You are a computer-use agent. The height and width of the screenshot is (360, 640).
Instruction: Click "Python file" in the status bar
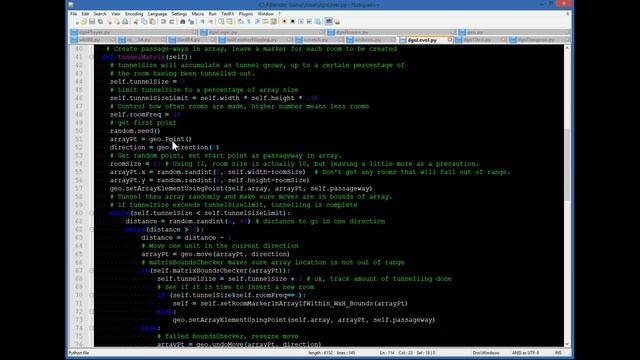click(x=79, y=353)
